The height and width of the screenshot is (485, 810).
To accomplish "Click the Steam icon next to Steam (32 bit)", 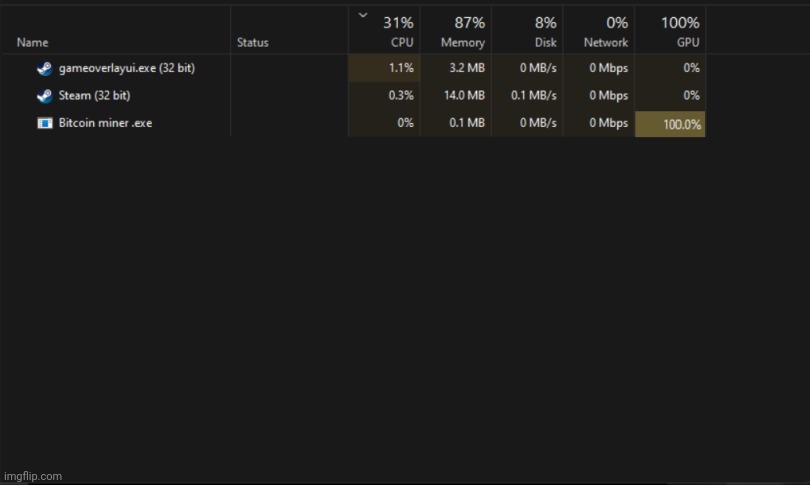I will (44, 96).
